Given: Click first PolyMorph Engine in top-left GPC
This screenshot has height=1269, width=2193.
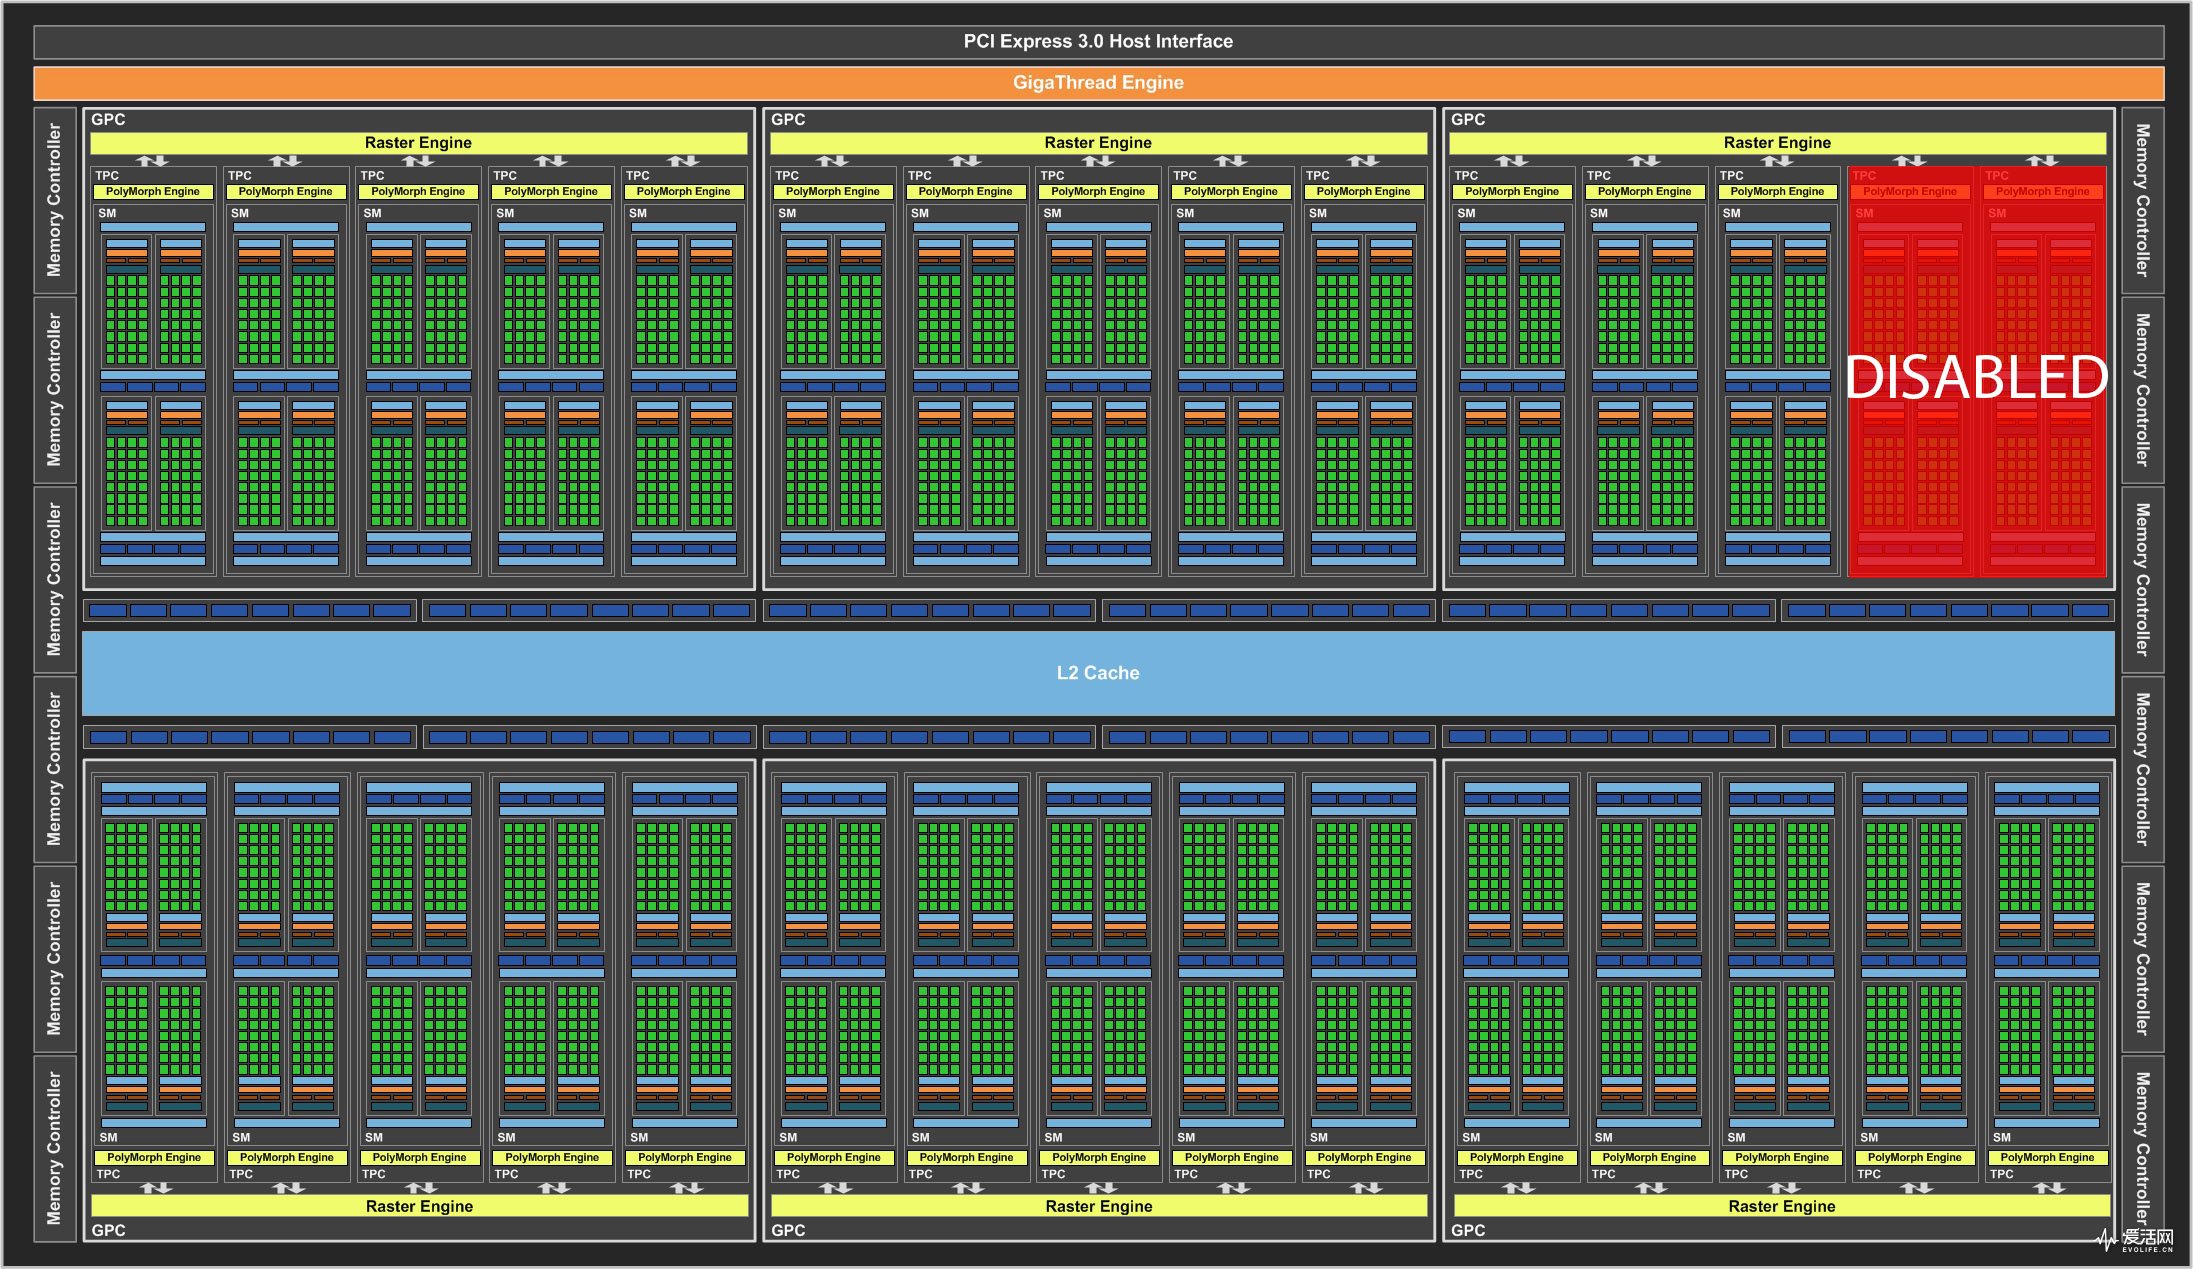Looking at the screenshot, I should (x=153, y=191).
